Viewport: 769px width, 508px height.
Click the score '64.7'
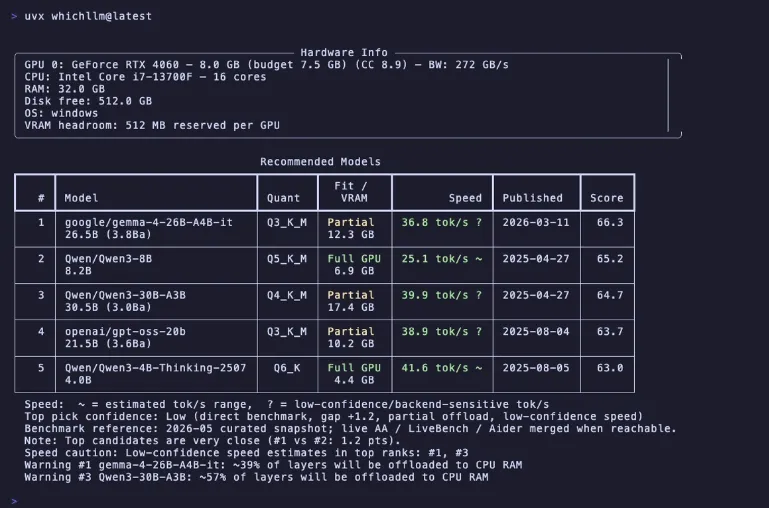point(610,295)
